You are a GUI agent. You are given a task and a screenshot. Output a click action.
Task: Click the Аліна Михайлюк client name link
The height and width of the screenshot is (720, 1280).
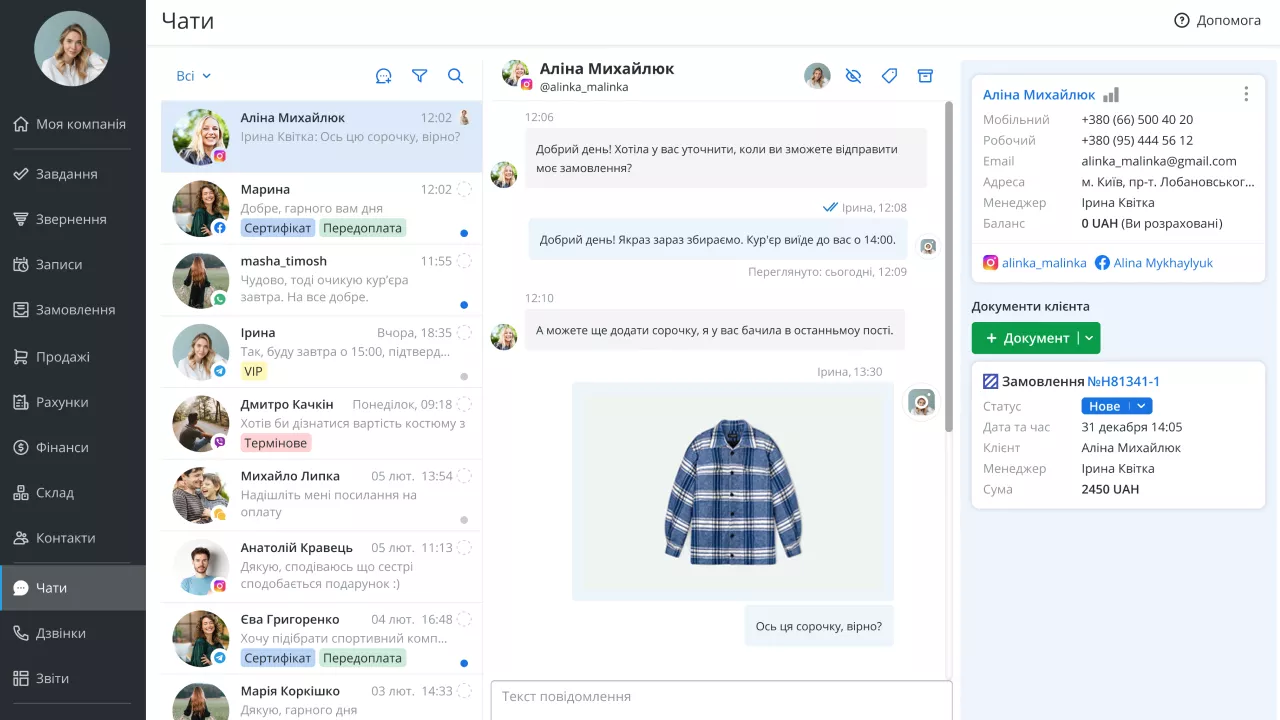click(x=1039, y=95)
